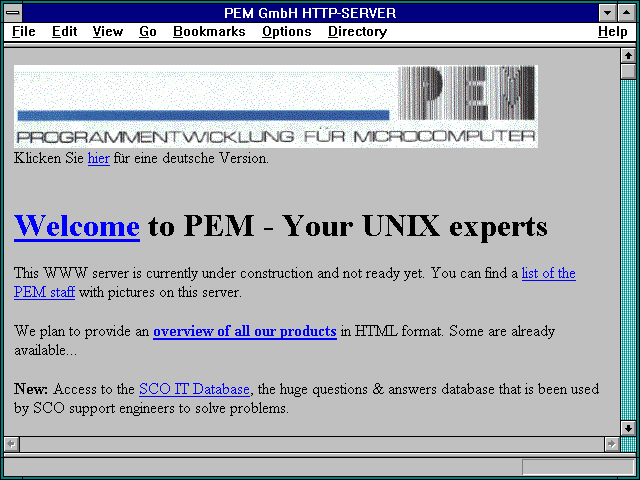
Task: Click the text 'für eine deutsche Version.'
Action: pos(191,158)
